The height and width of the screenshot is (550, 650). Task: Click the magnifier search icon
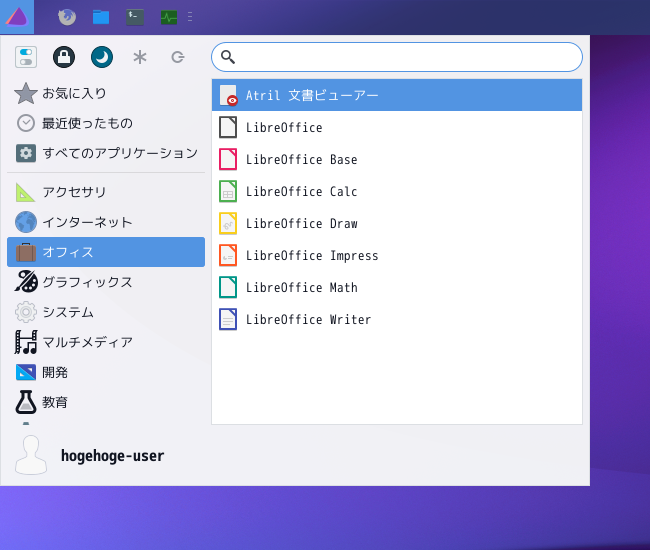tap(228, 57)
